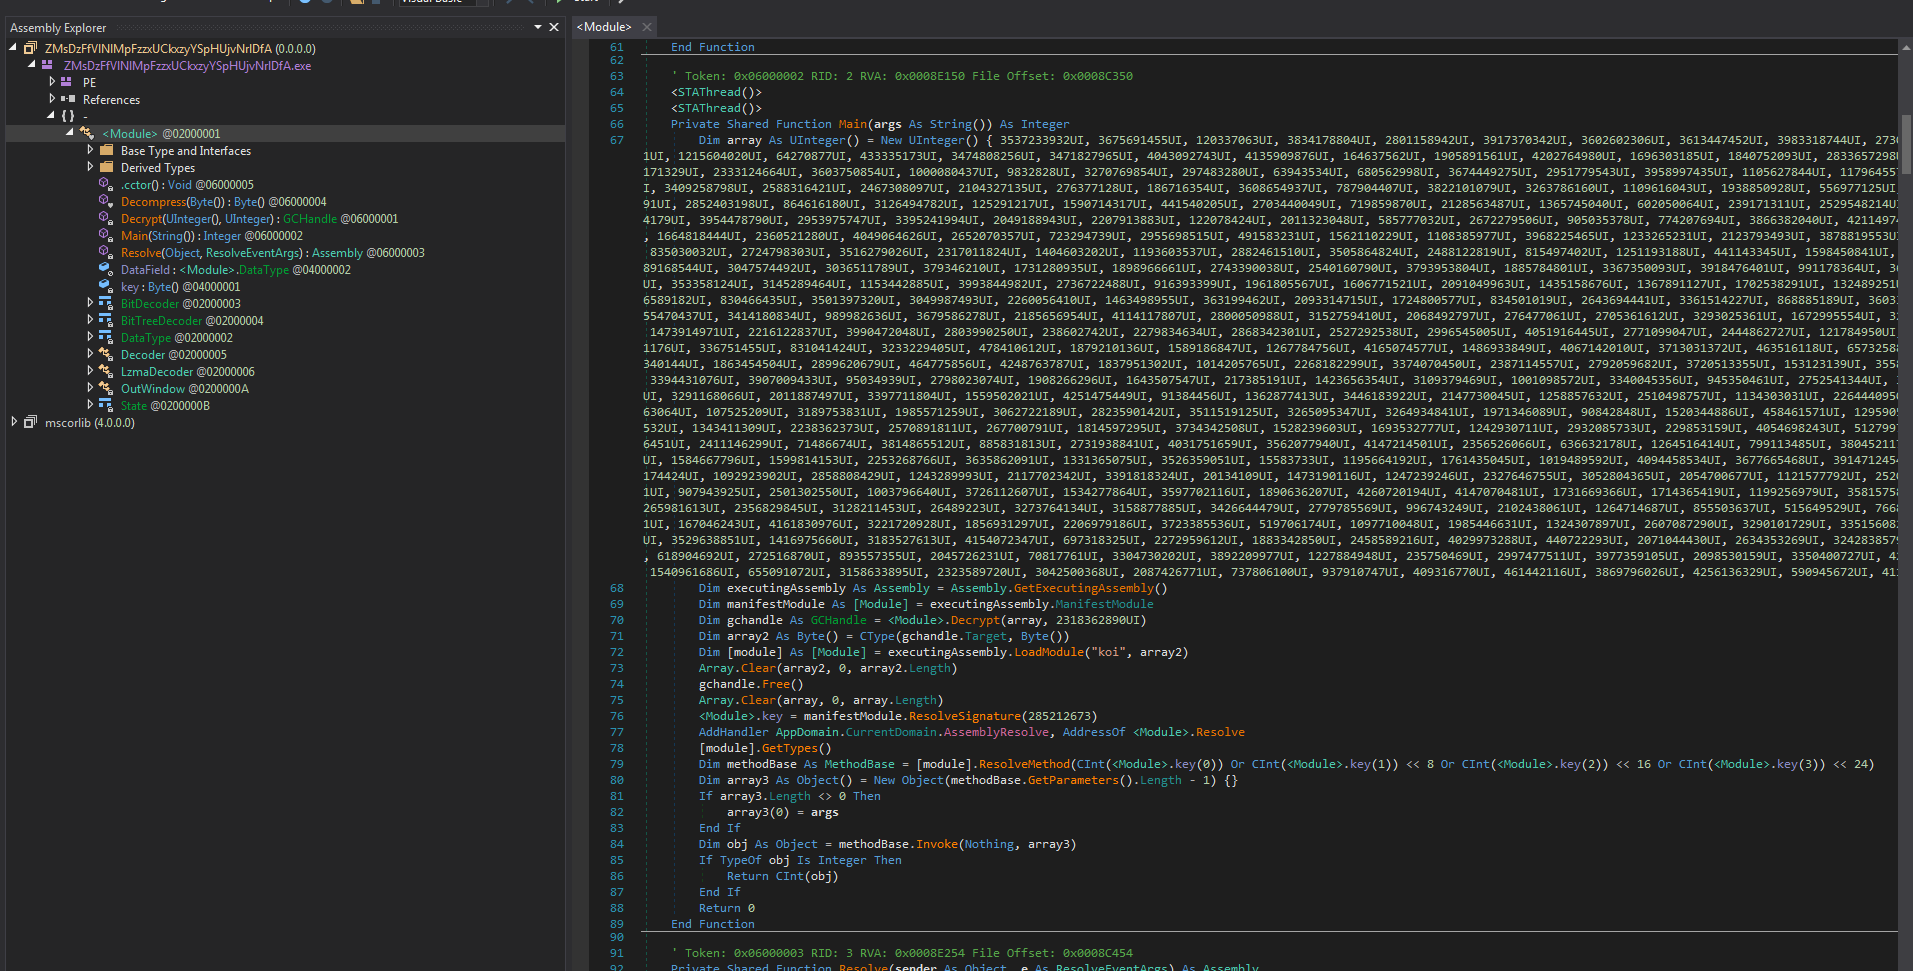Image resolution: width=1913 pixels, height=971 pixels.
Task: Click the Main(String()) method icon
Action: 106,235
